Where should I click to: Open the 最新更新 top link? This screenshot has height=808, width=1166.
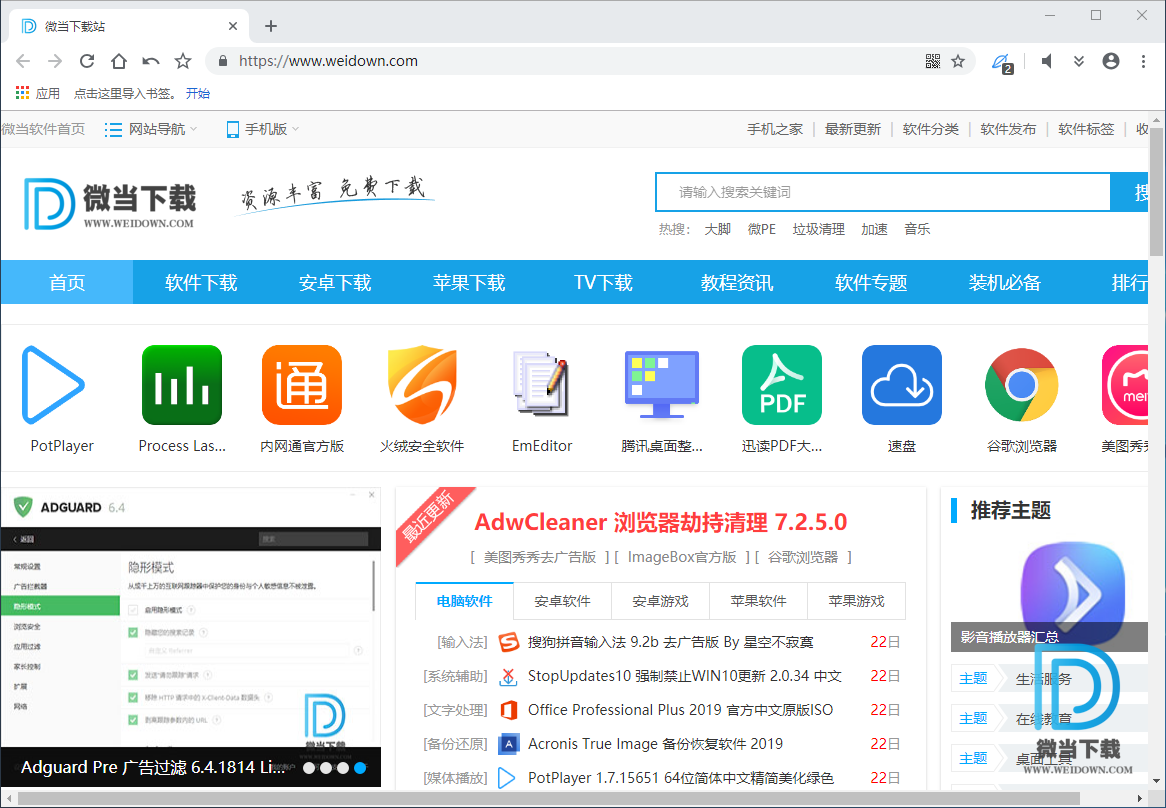tap(853, 129)
